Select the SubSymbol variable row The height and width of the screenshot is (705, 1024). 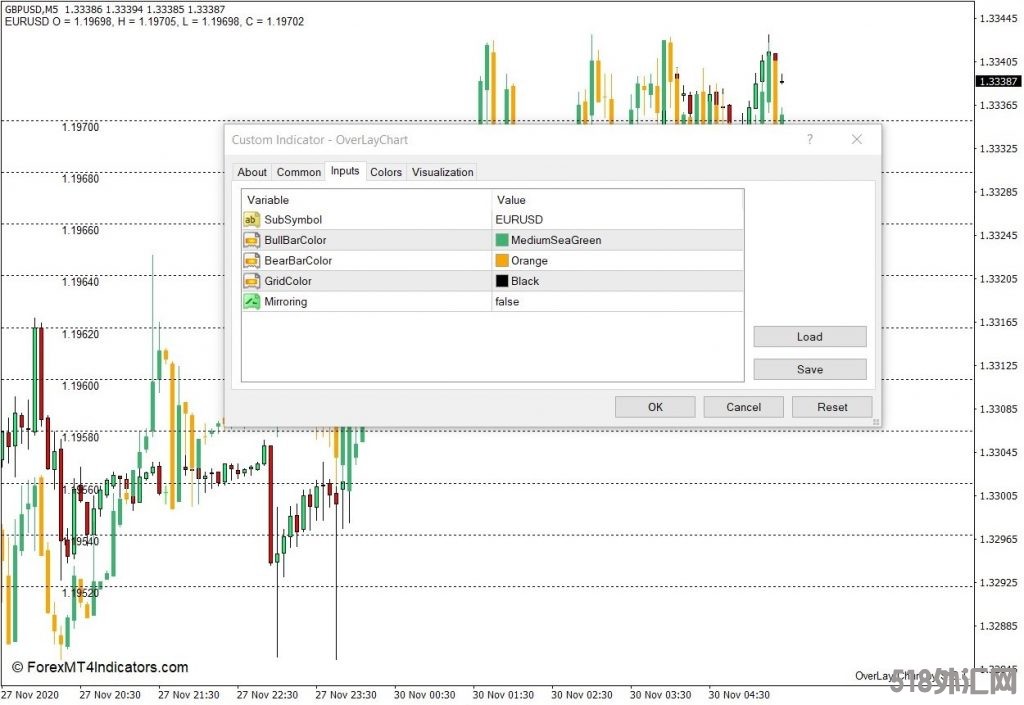[492, 220]
